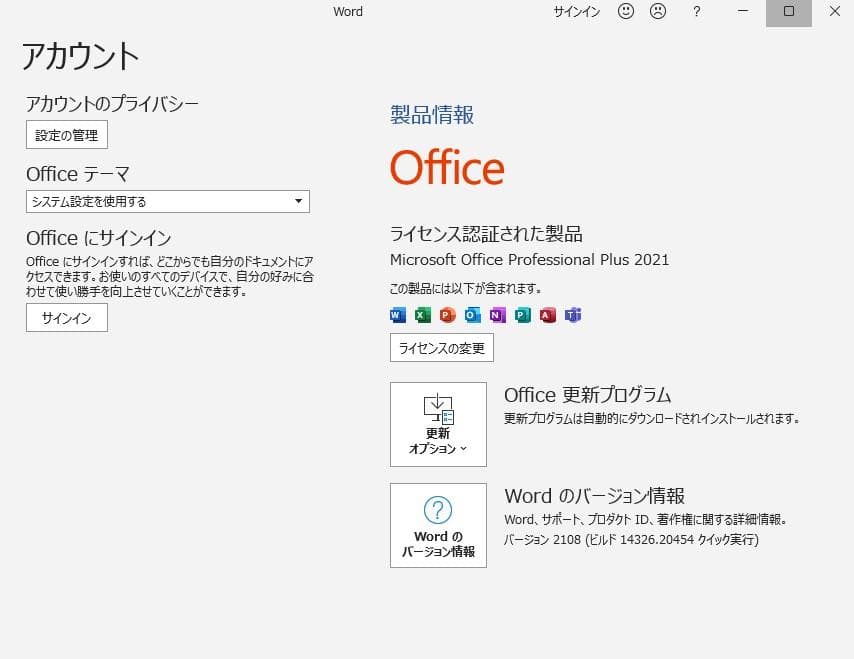Click the Word icon in included products

click(x=398, y=316)
